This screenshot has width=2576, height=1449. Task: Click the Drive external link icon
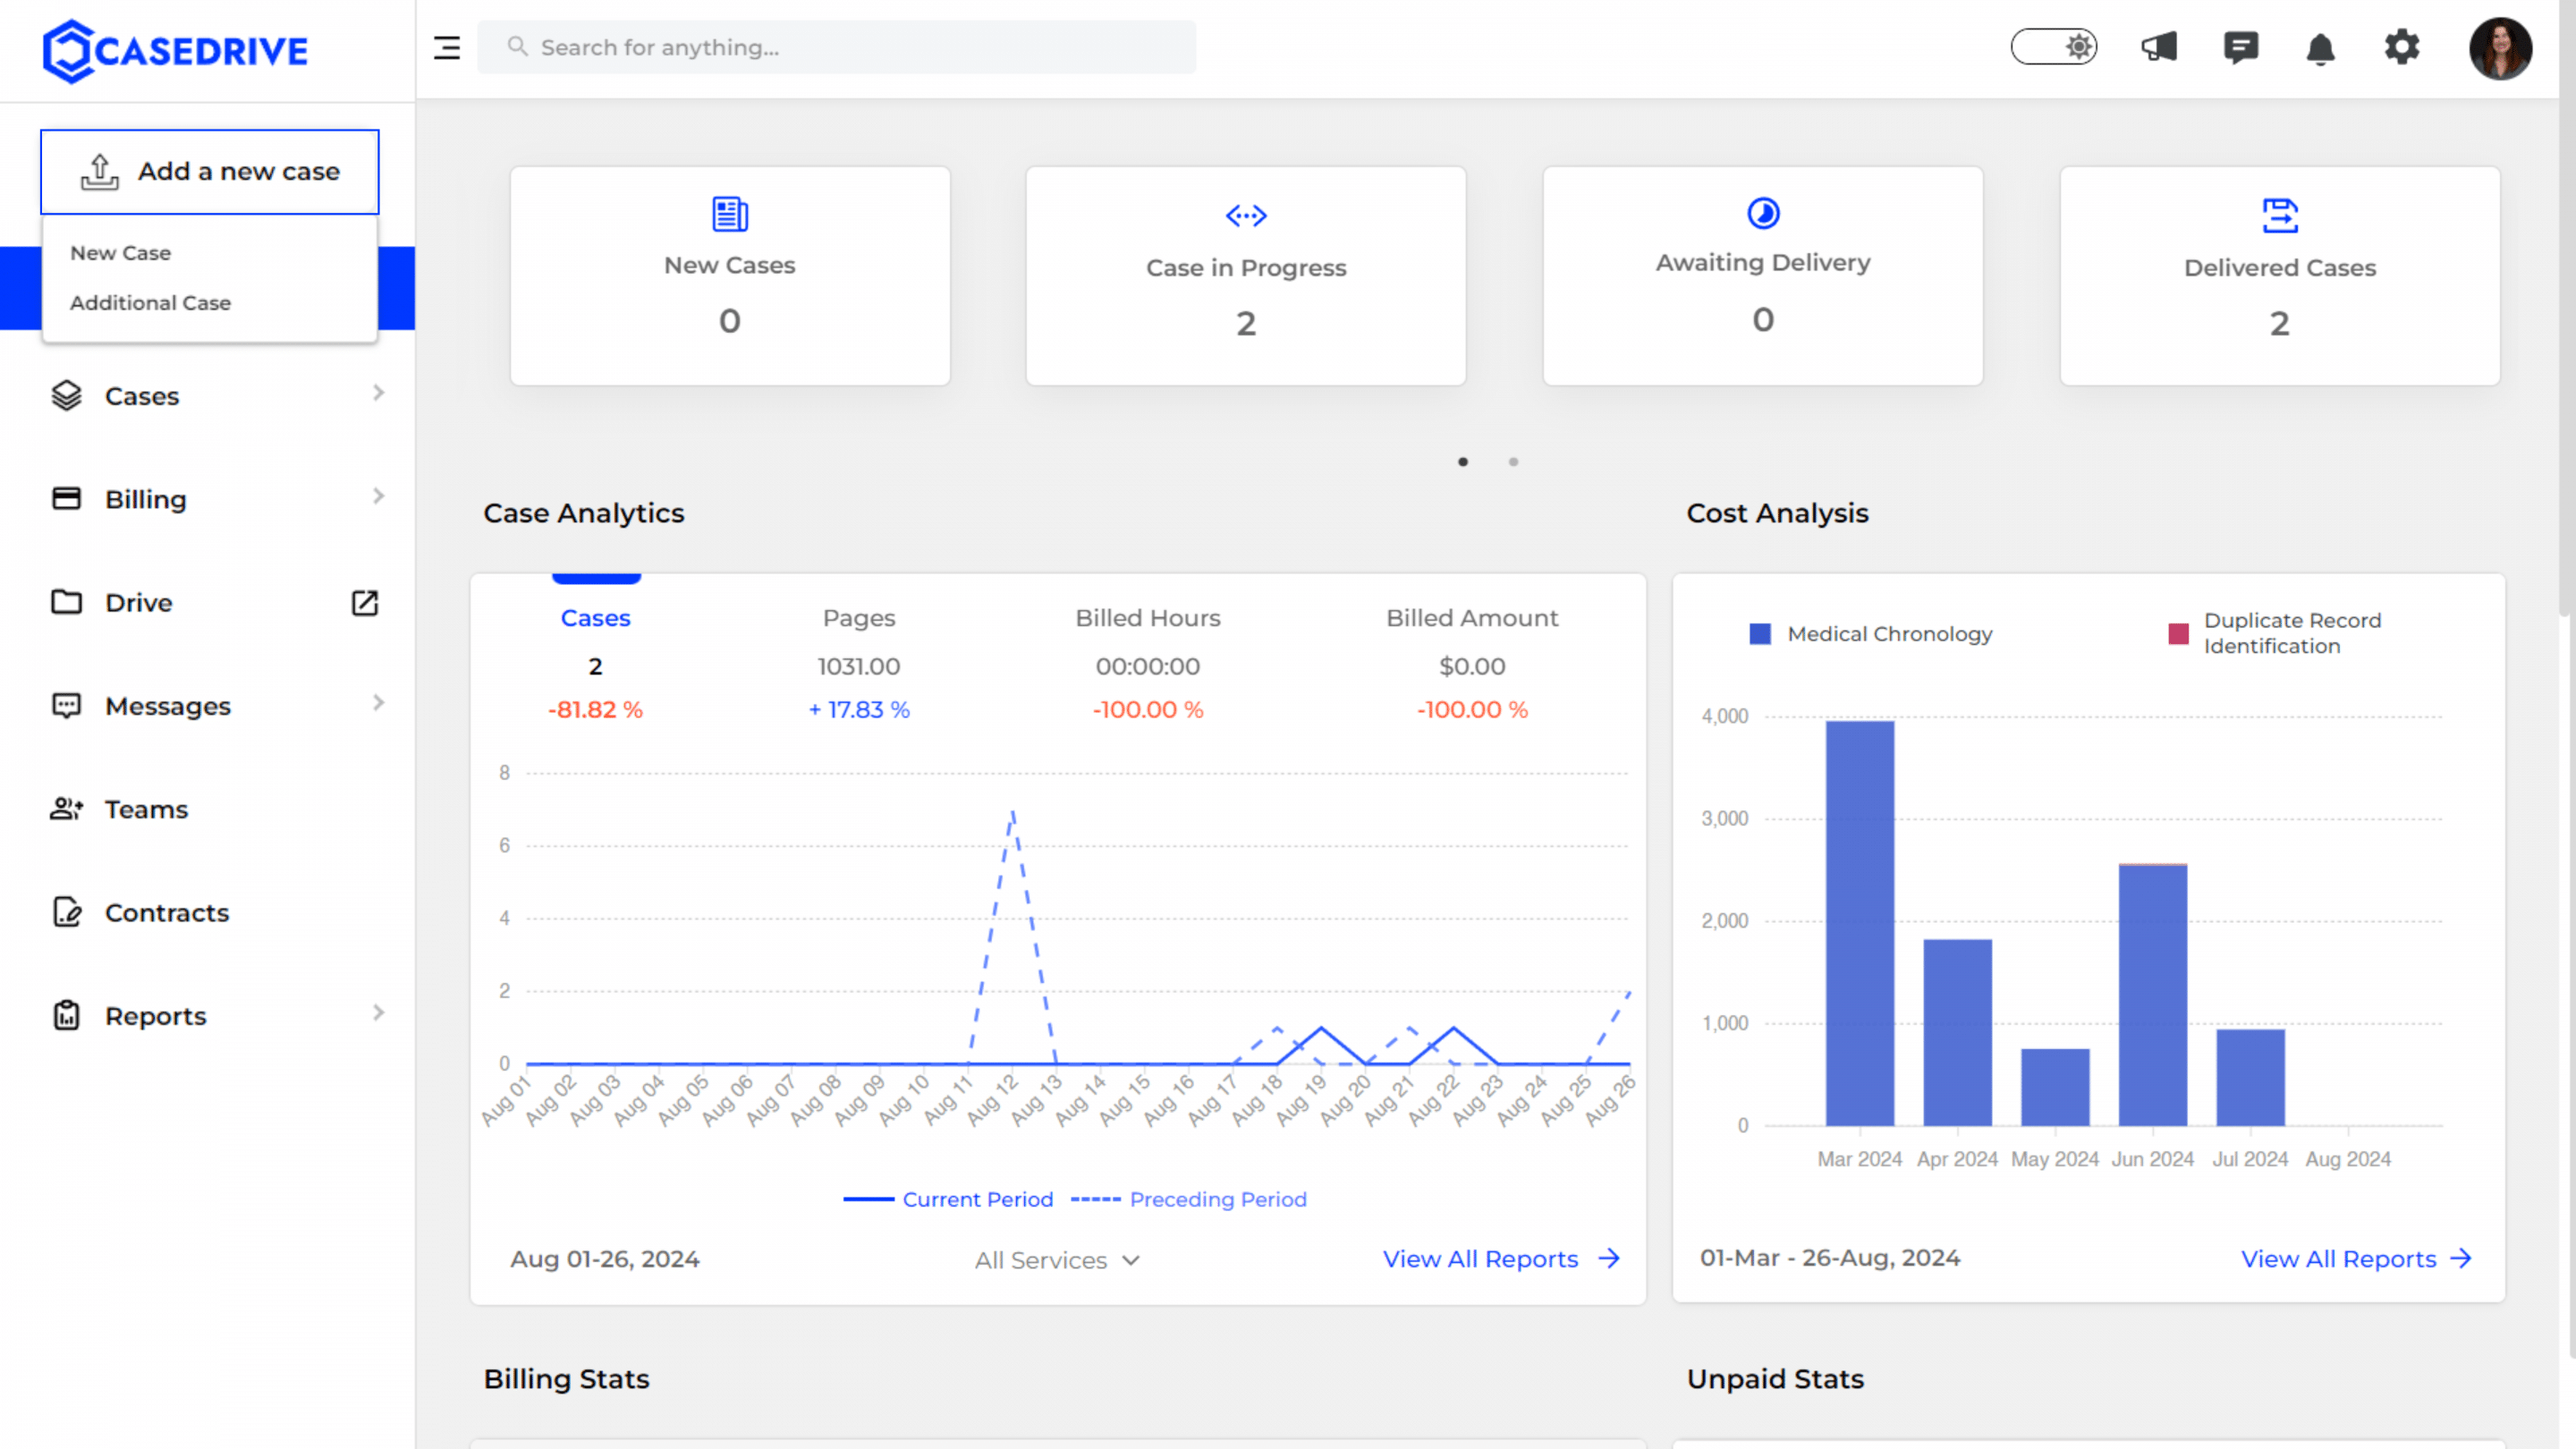[x=365, y=602]
